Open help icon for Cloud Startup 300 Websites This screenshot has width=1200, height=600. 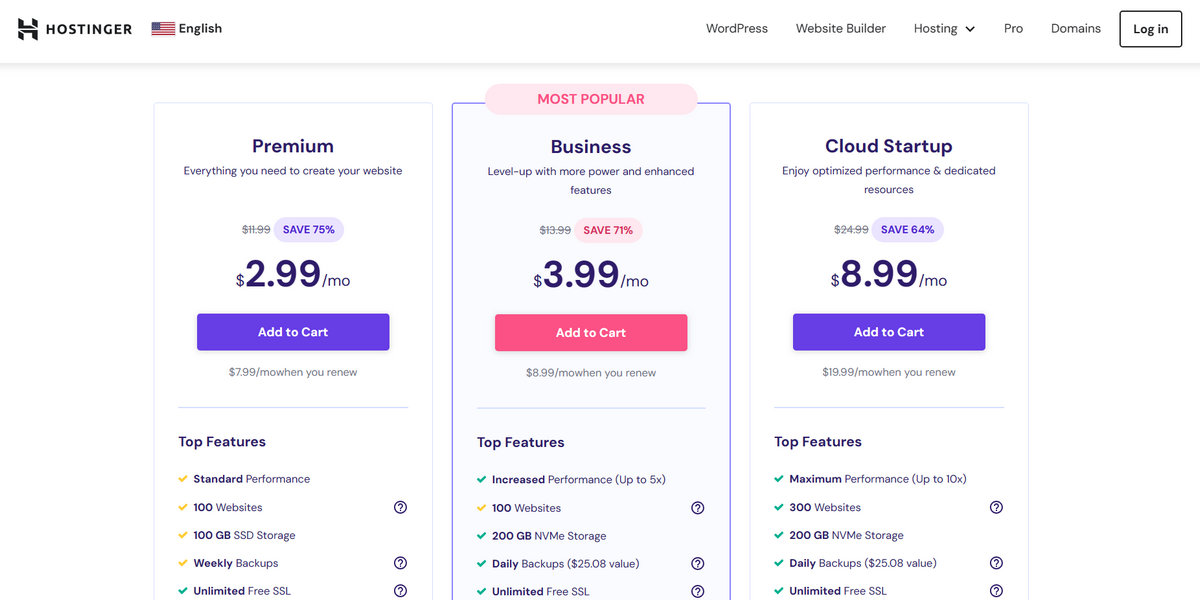click(996, 507)
